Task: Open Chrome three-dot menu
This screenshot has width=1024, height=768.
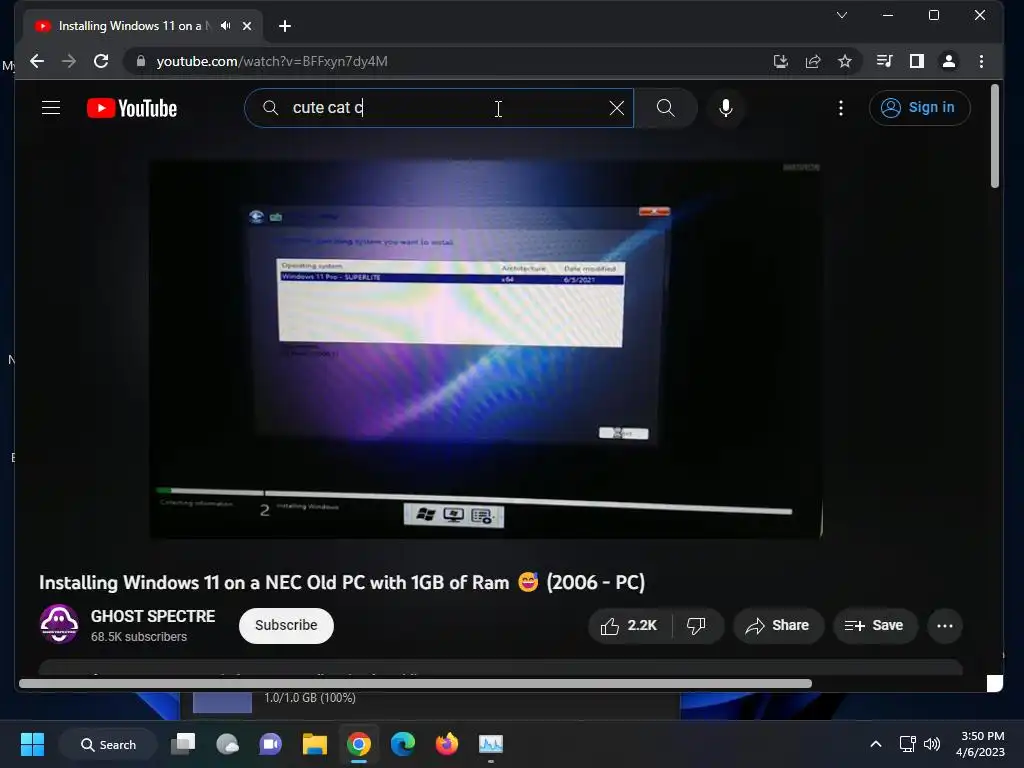Action: coord(982,61)
